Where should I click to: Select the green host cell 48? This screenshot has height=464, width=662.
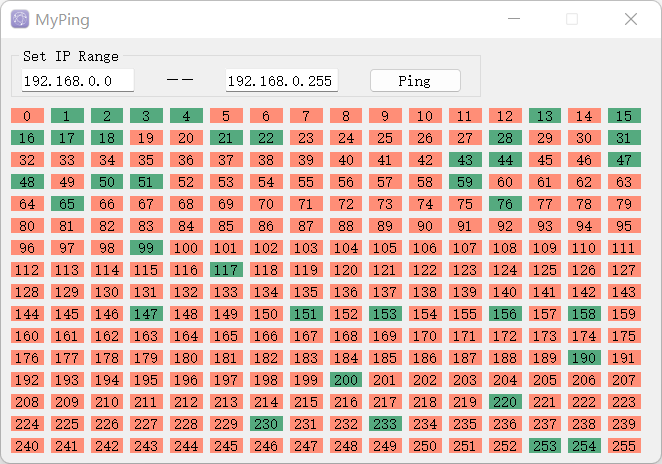(x=27, y=182)
